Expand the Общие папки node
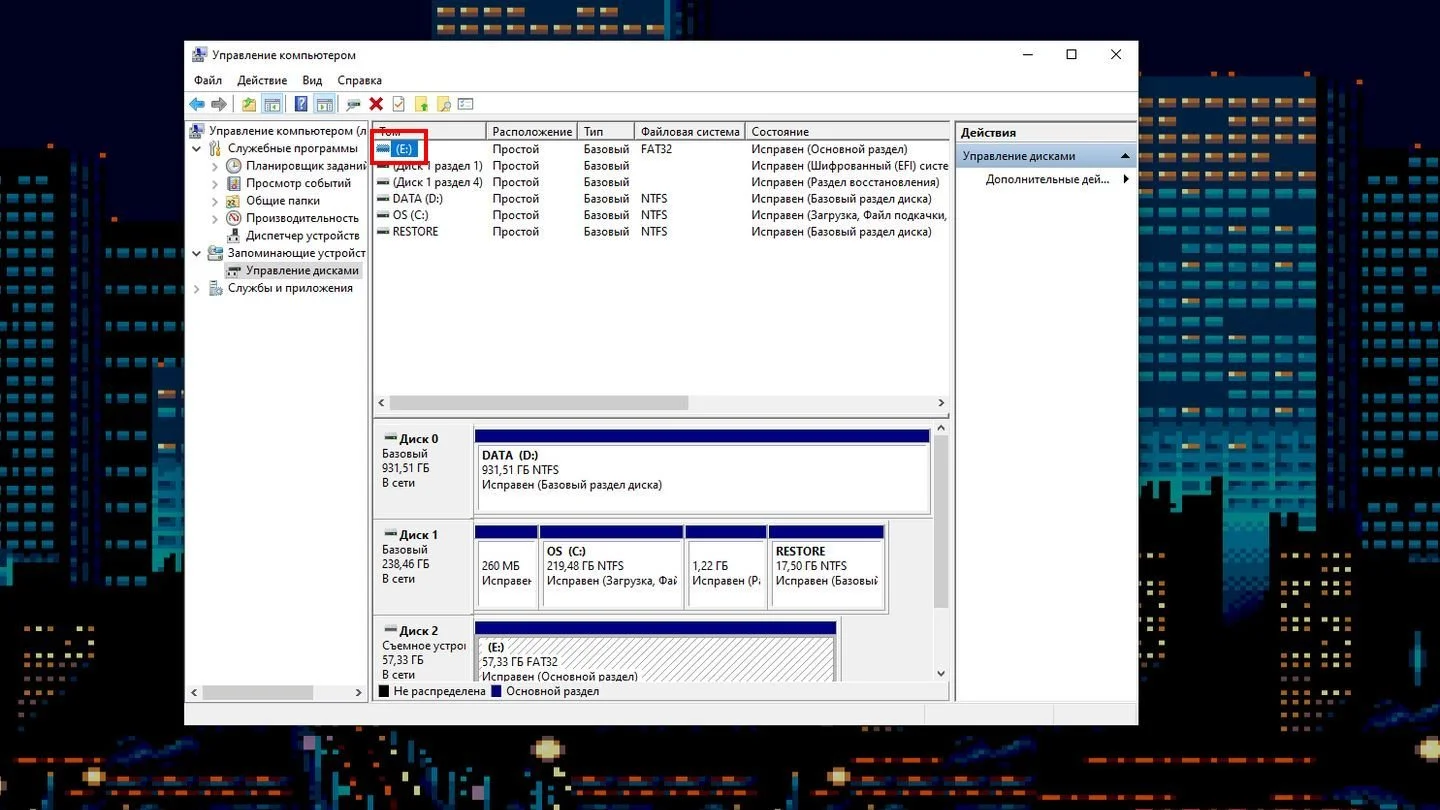This screenshot has height=810, width=1440. tap(215, 201)
